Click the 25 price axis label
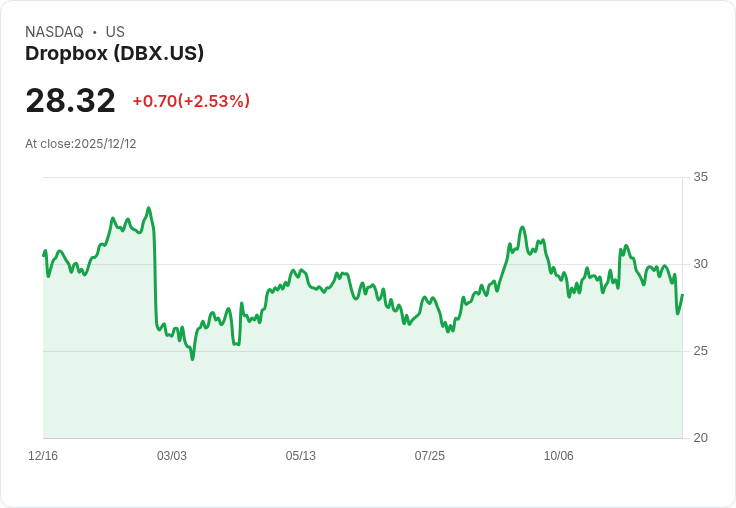 [700, 351]
